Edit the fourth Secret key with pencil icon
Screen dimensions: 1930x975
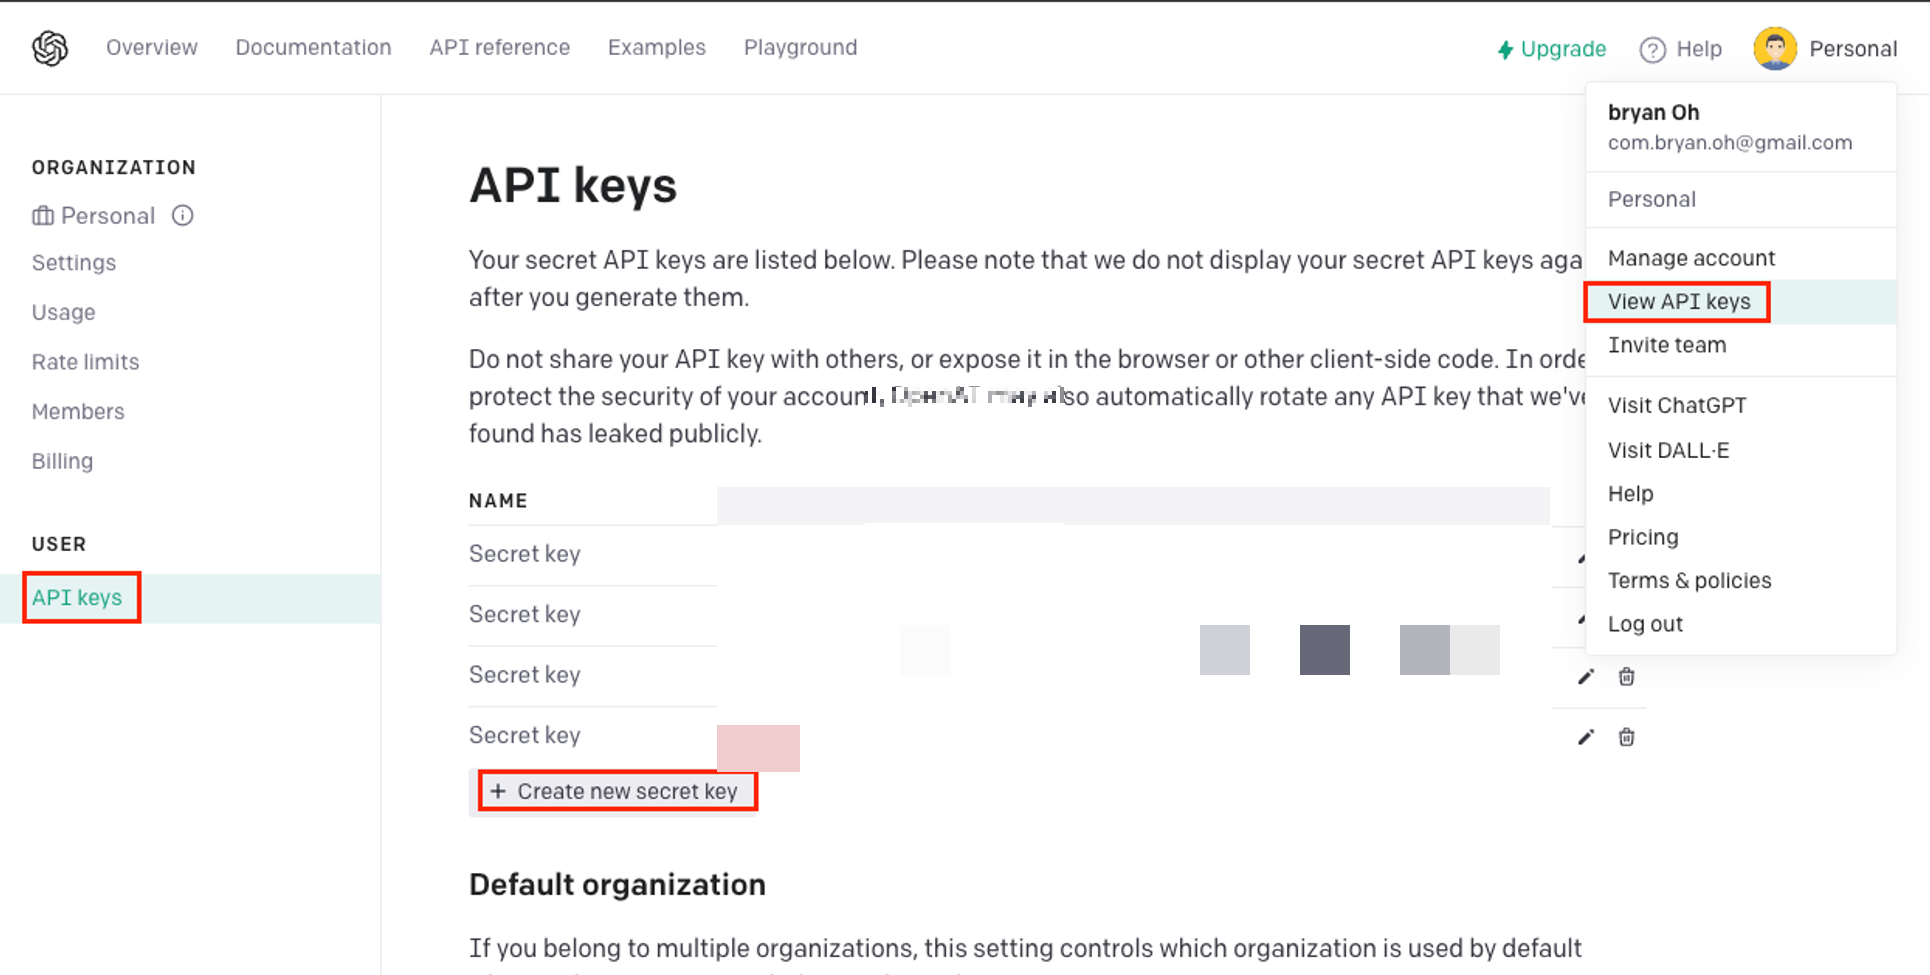[x=1586, y=737]
